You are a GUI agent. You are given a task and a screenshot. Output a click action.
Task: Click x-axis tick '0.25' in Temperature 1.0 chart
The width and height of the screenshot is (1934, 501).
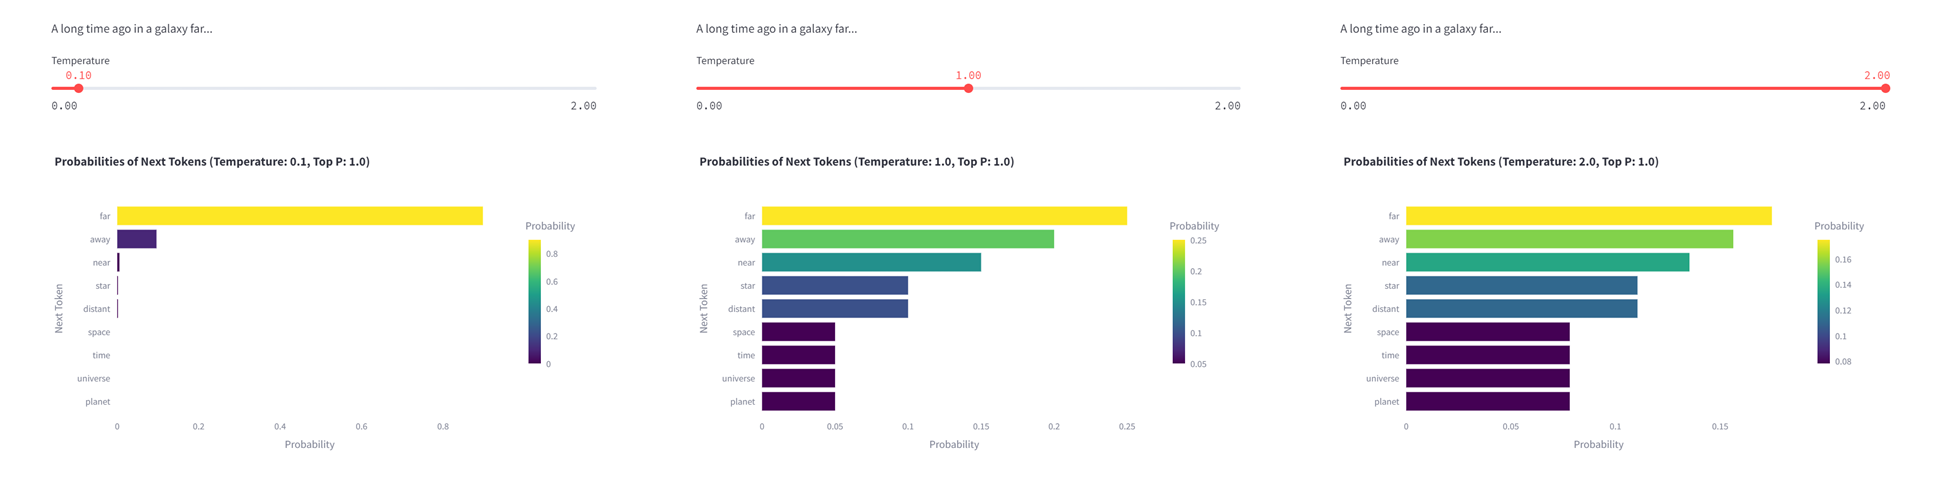(x=1127, y=426)
